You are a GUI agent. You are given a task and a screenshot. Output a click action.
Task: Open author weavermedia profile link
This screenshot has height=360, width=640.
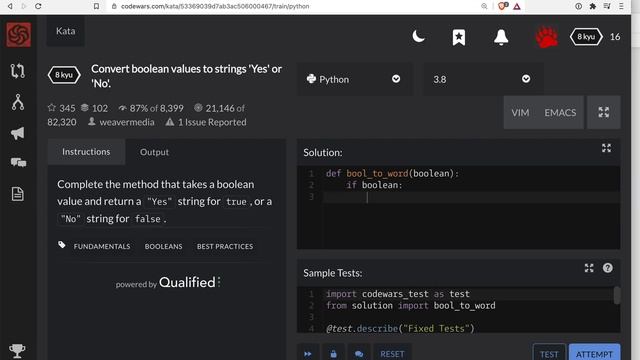click(x=127, y=122)
